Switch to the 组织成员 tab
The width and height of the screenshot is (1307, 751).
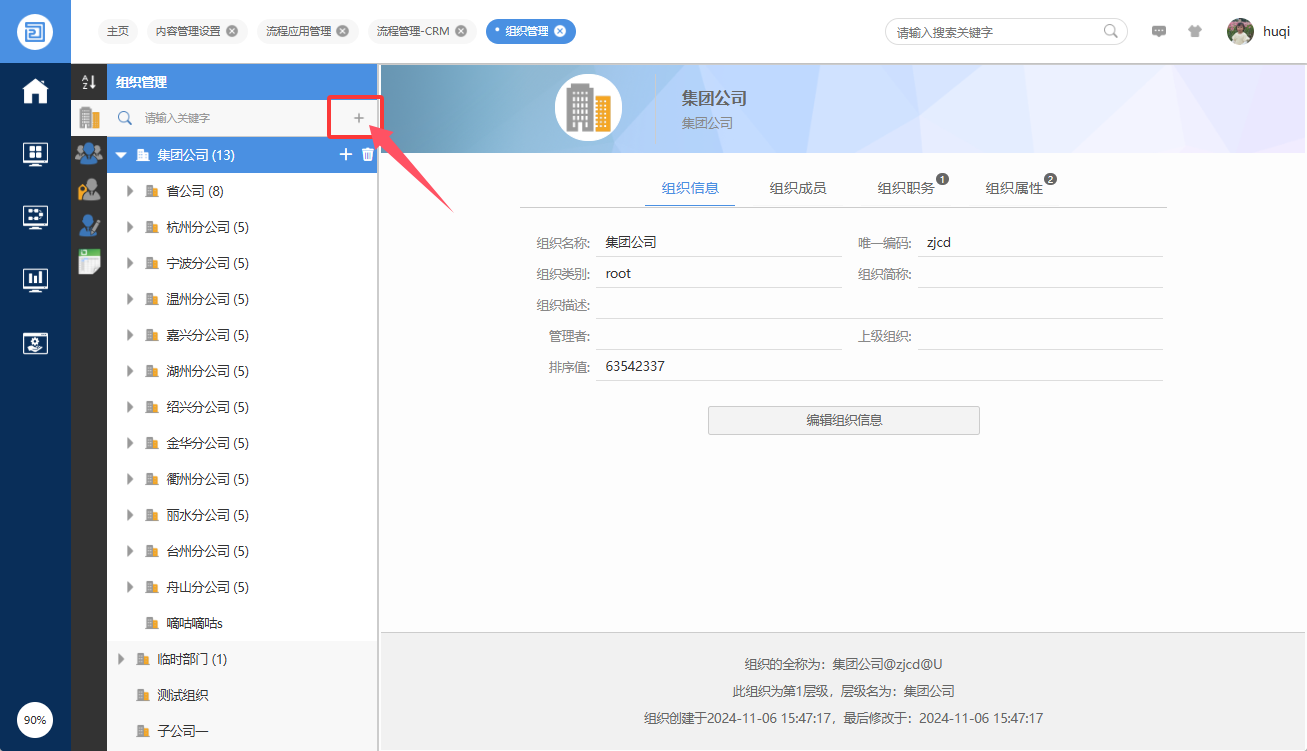point(797,188)
